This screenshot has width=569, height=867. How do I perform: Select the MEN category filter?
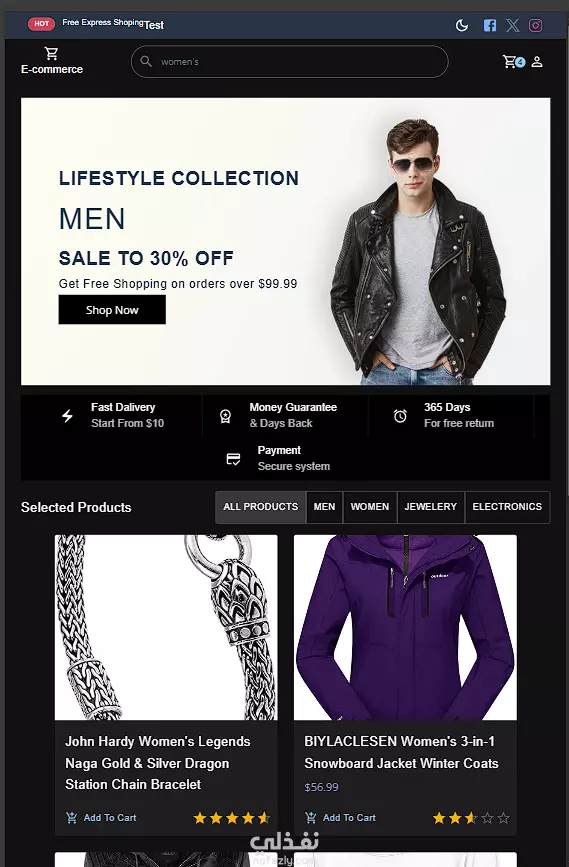tap(324, 507)
